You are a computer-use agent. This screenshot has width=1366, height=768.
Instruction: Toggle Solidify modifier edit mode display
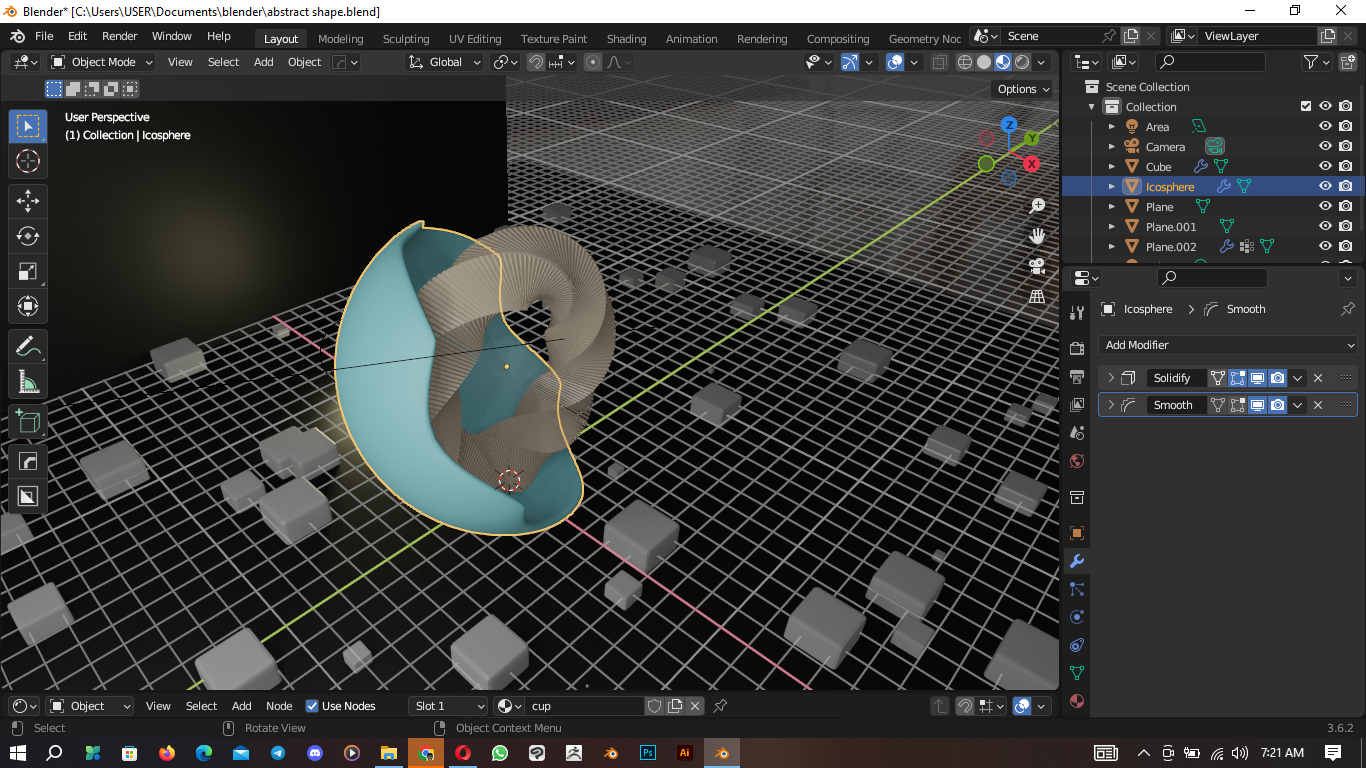1238,378
